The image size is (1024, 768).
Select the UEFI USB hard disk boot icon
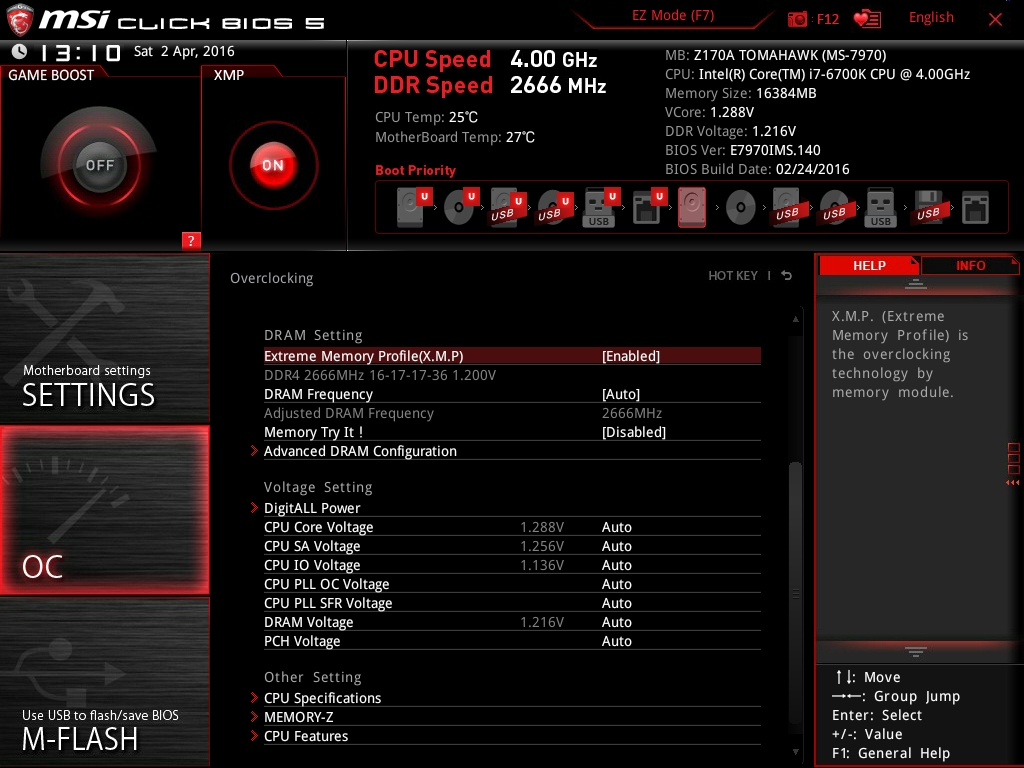coord(508,207)
